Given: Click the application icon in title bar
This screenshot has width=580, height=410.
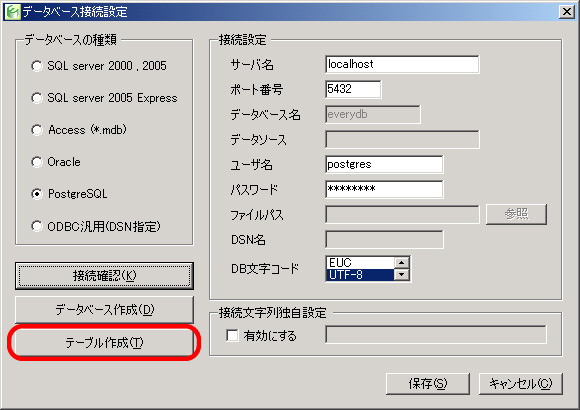Looking at the screenshot, I should (x=13, y=11).
